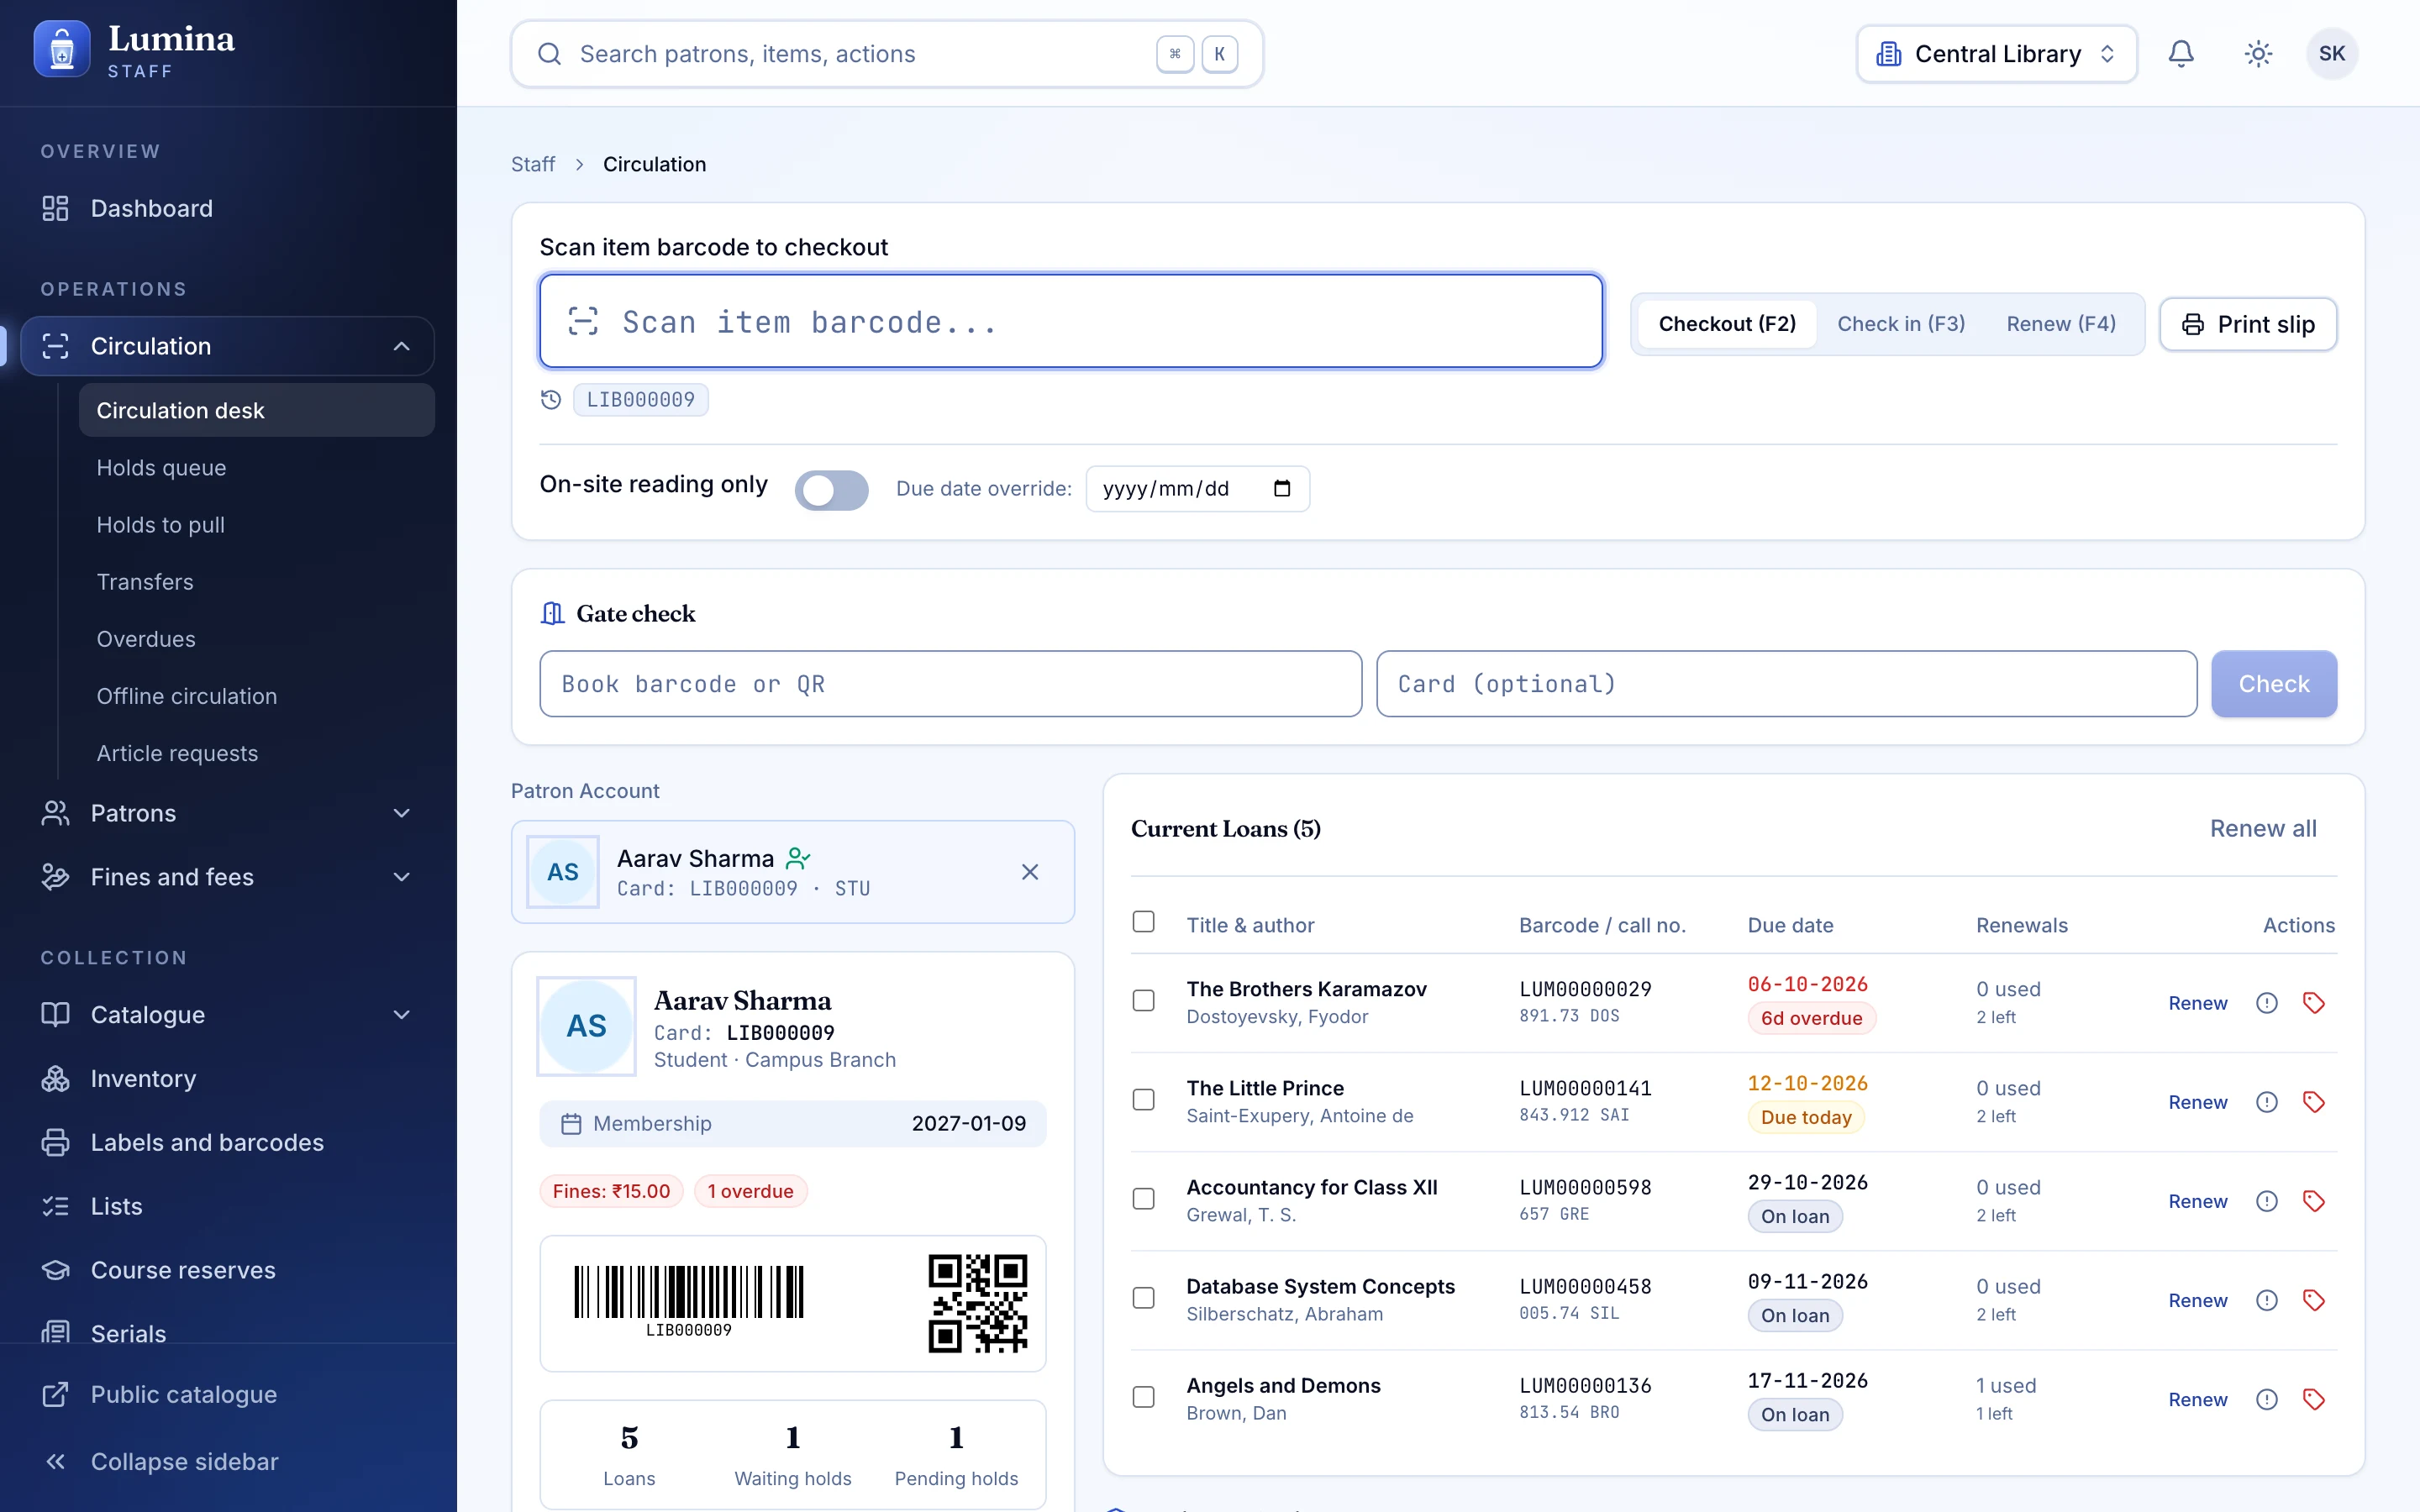This screenshot has height=1512, width=2420.
Task: Open Labels and barcodes section
Action: [x=227, y=1142]
